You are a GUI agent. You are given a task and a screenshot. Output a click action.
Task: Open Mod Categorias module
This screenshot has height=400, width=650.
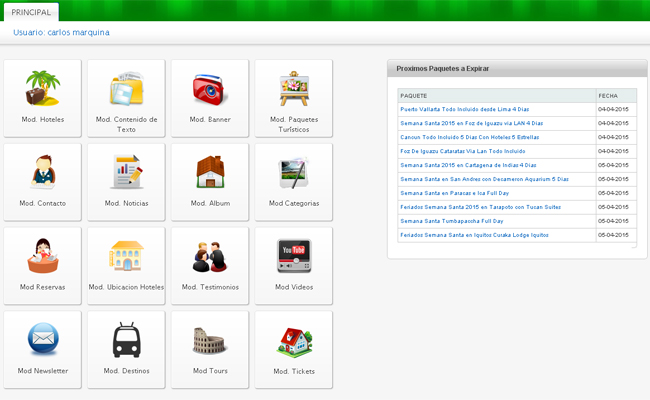(294, 172)
